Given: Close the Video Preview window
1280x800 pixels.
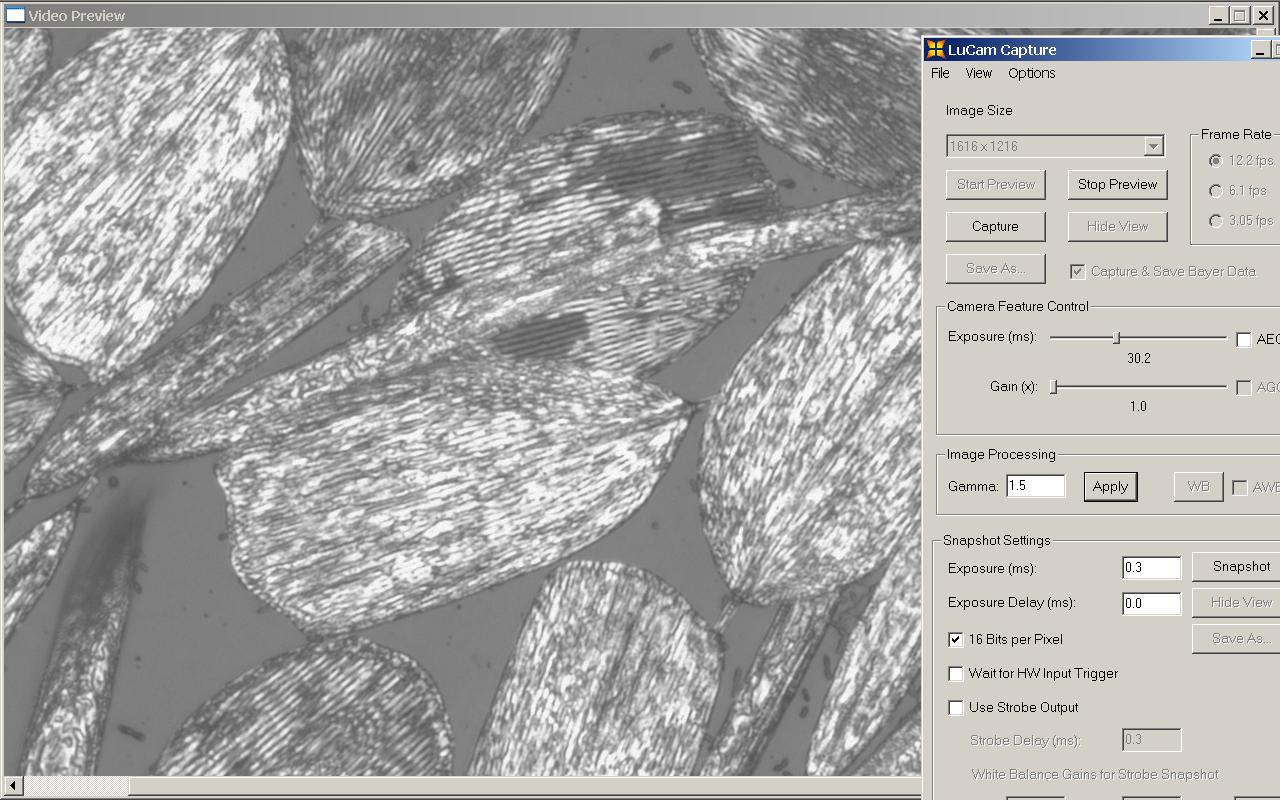Looking at the screenshot, I should pos(1263,15).
